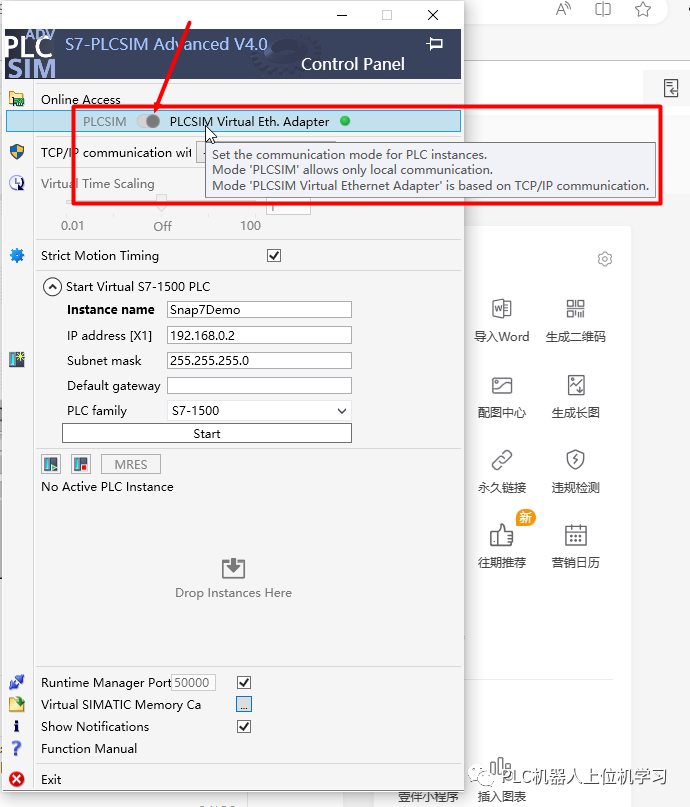Click 永久链接 link icon in background window
The image size is (690, 807).
(502, 460)
